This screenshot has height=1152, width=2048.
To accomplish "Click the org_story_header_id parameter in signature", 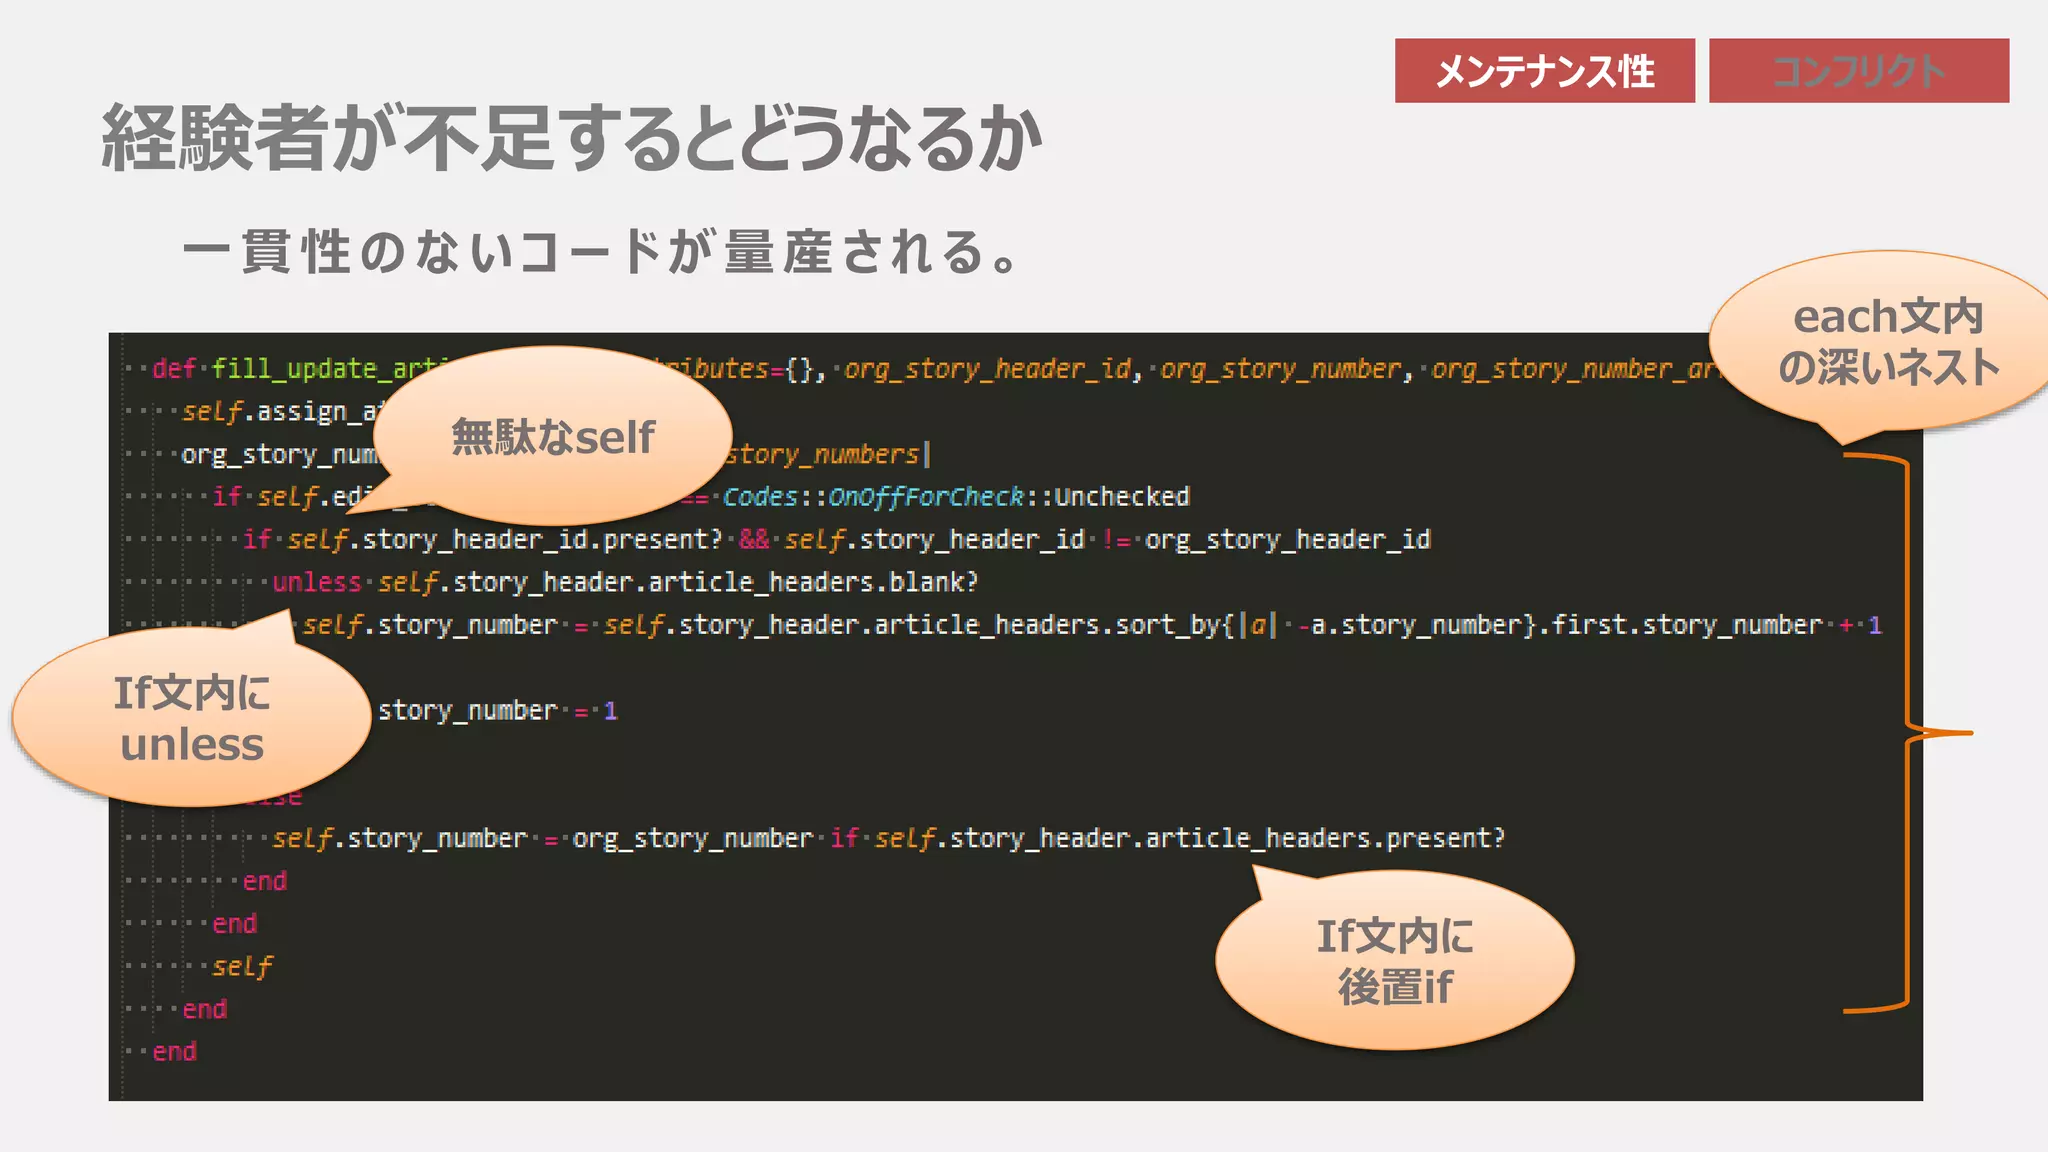I will coord(987,369).
